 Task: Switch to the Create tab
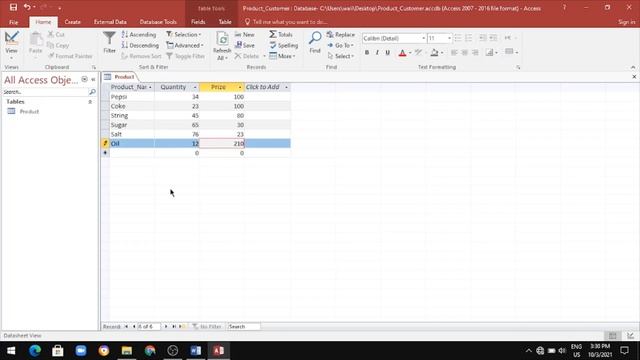click(x=72, y=22)
